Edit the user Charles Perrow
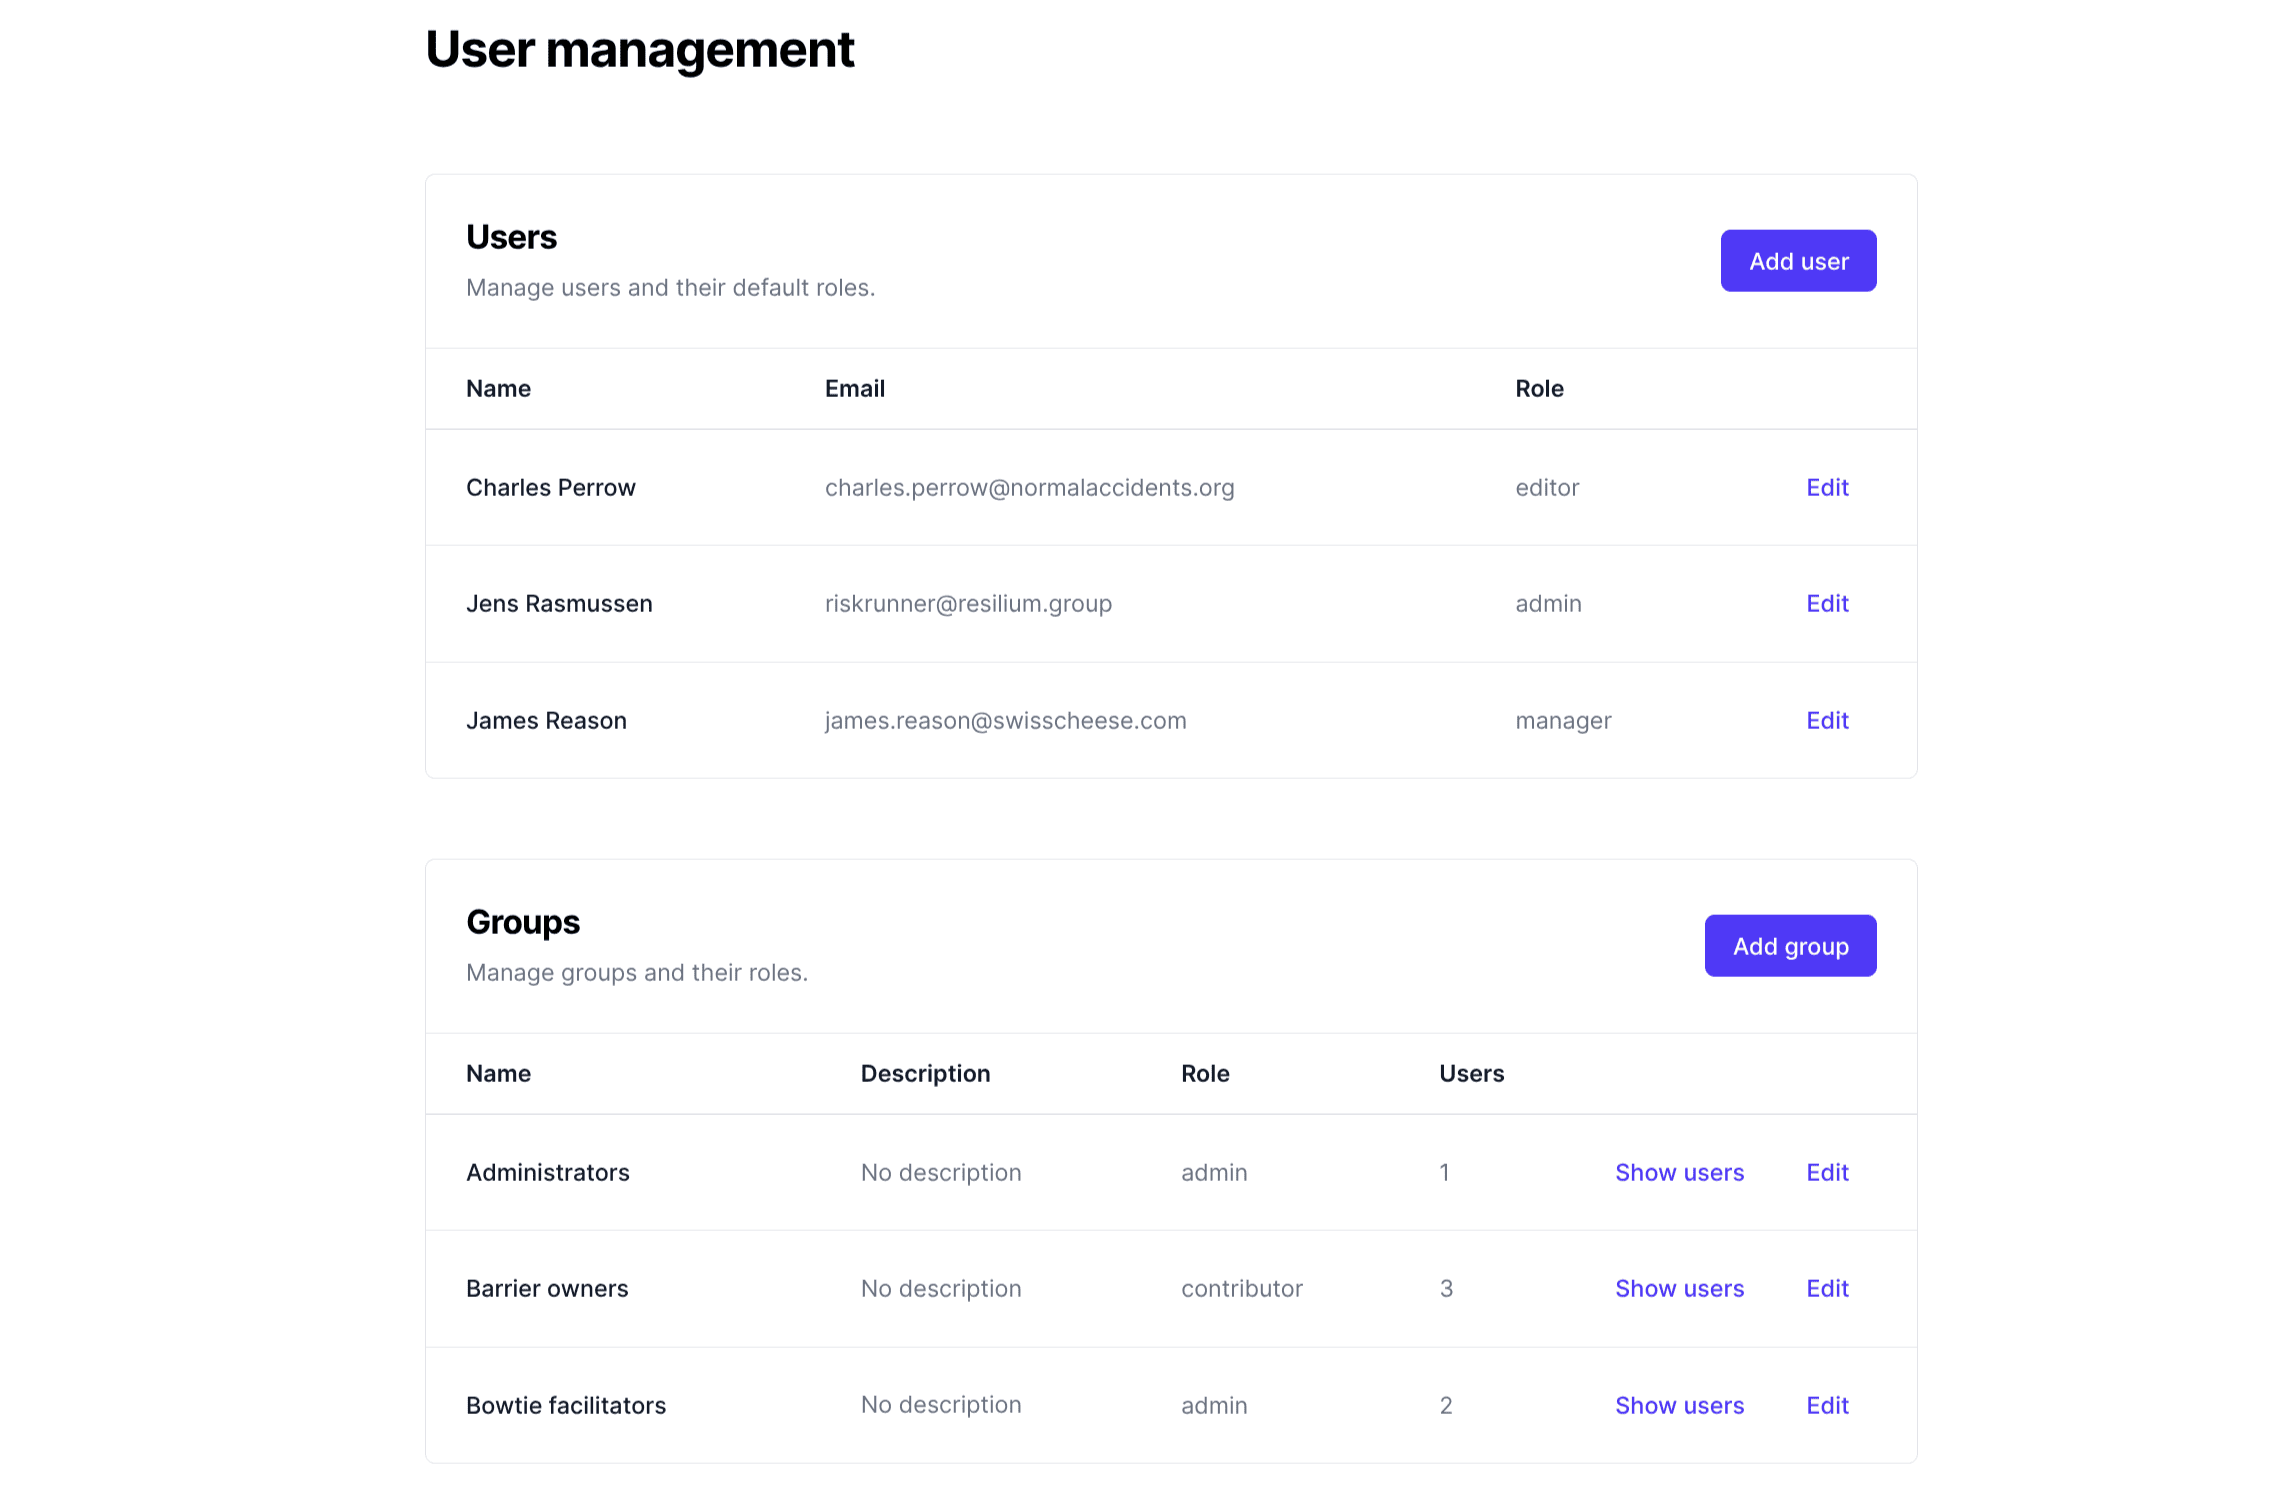This screenshot has width=2278, height=1490. click(x=1826, y=487)
